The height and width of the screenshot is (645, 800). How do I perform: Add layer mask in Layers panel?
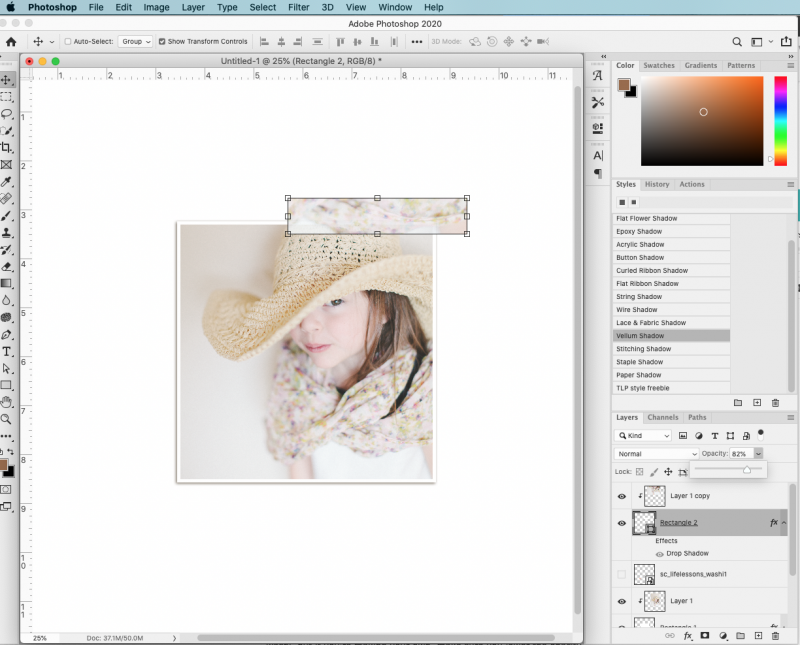click(x=705, y=636)
